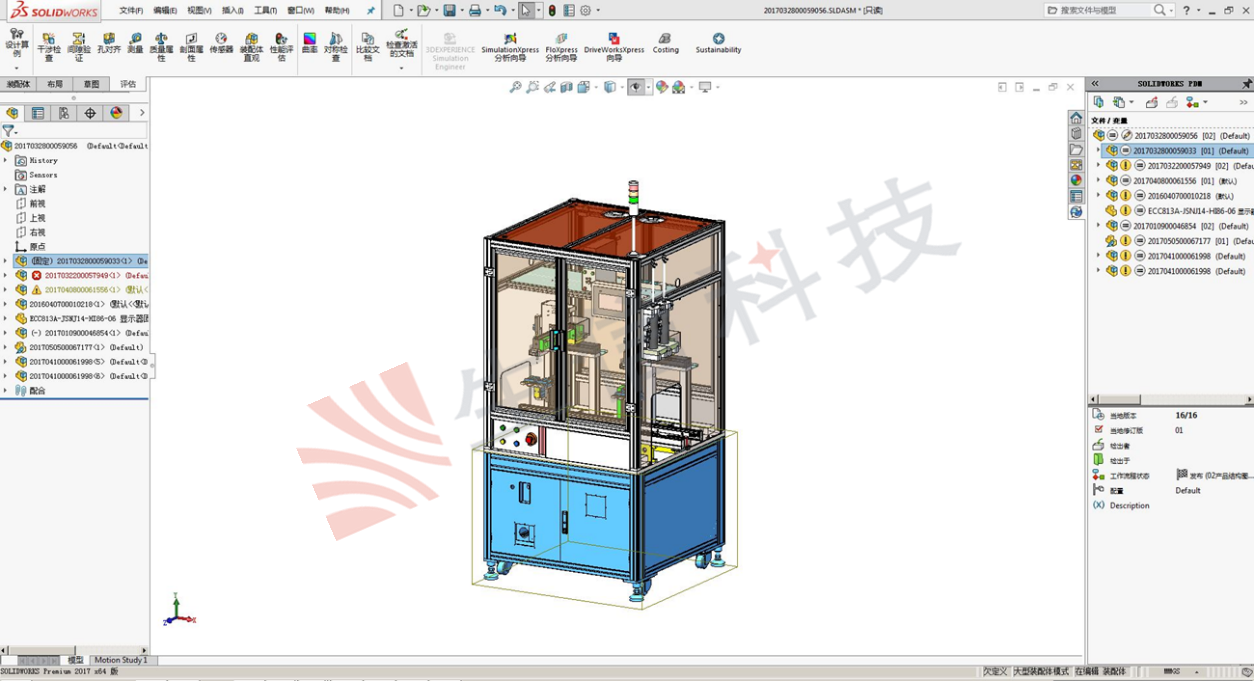Open DriveWorksXpress wizard
This screenshot has height=681, width=1254.
point(614,47)
